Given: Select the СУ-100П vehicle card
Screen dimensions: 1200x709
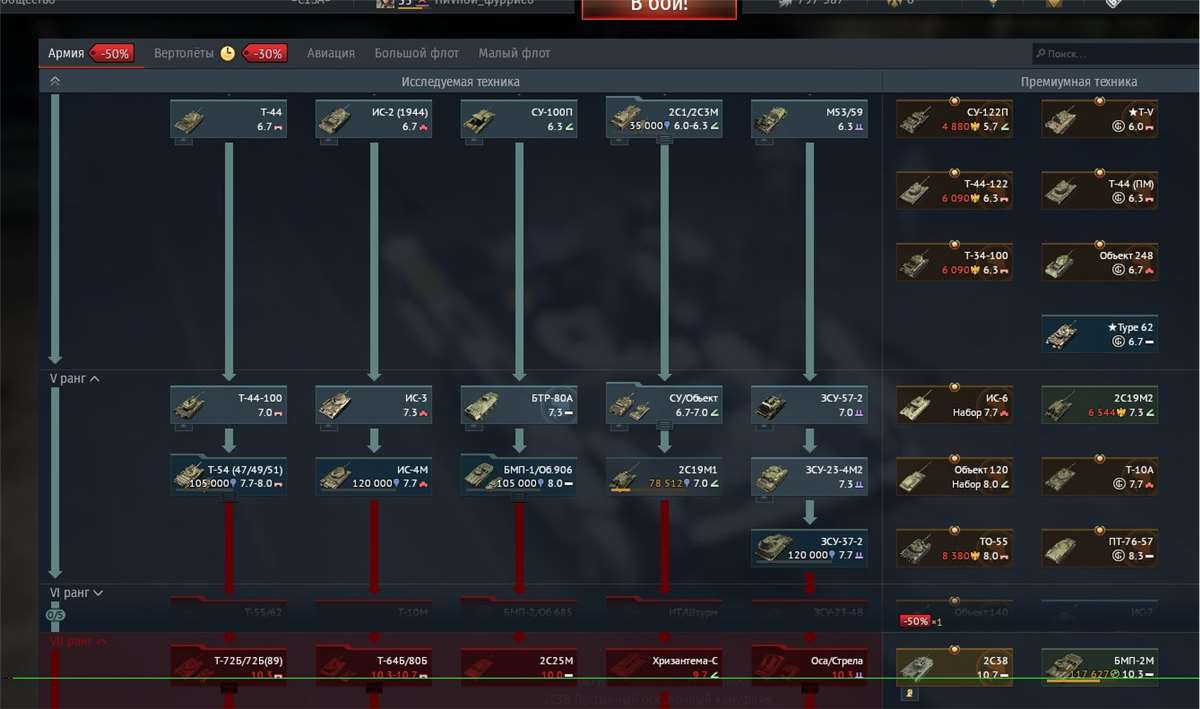Looking at the screenshot, I should click(519, 120).
